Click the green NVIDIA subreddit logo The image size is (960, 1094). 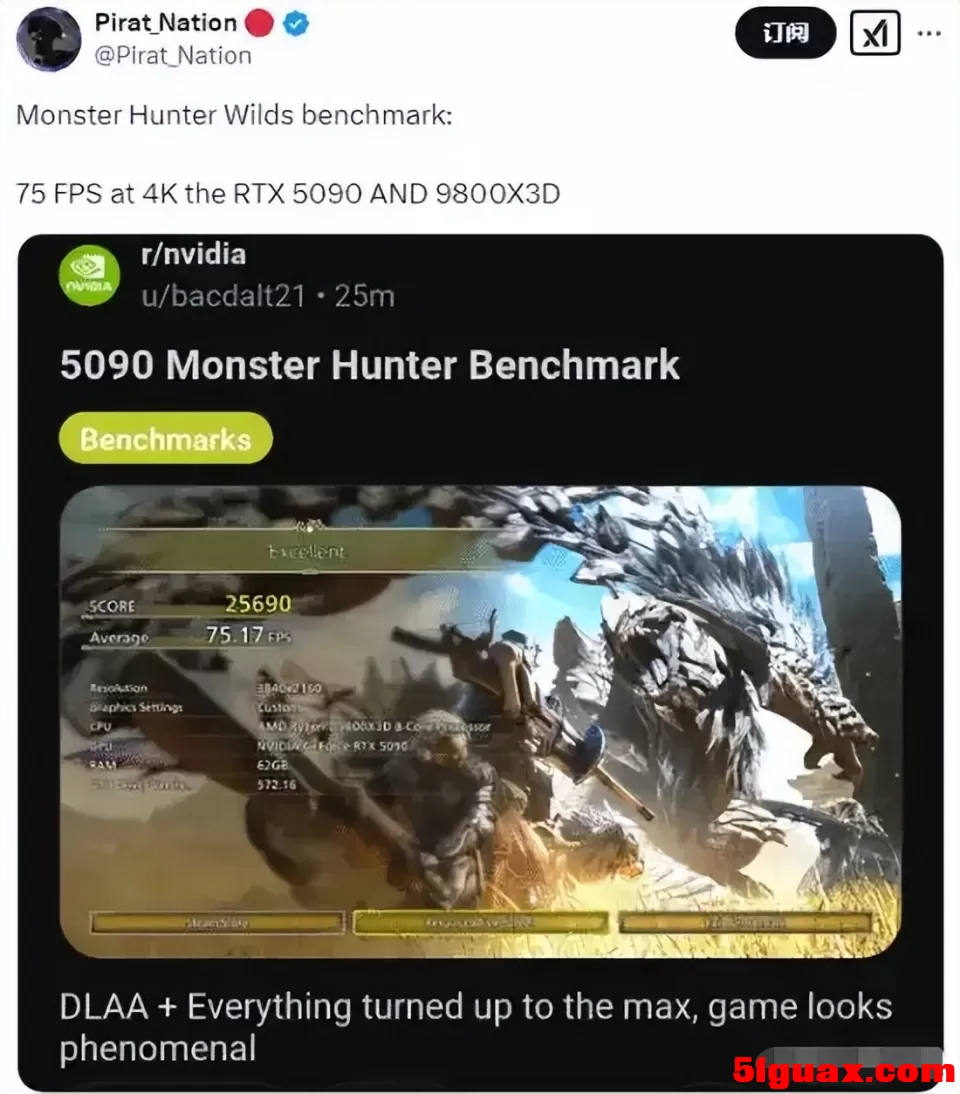[x=89, y=275]
